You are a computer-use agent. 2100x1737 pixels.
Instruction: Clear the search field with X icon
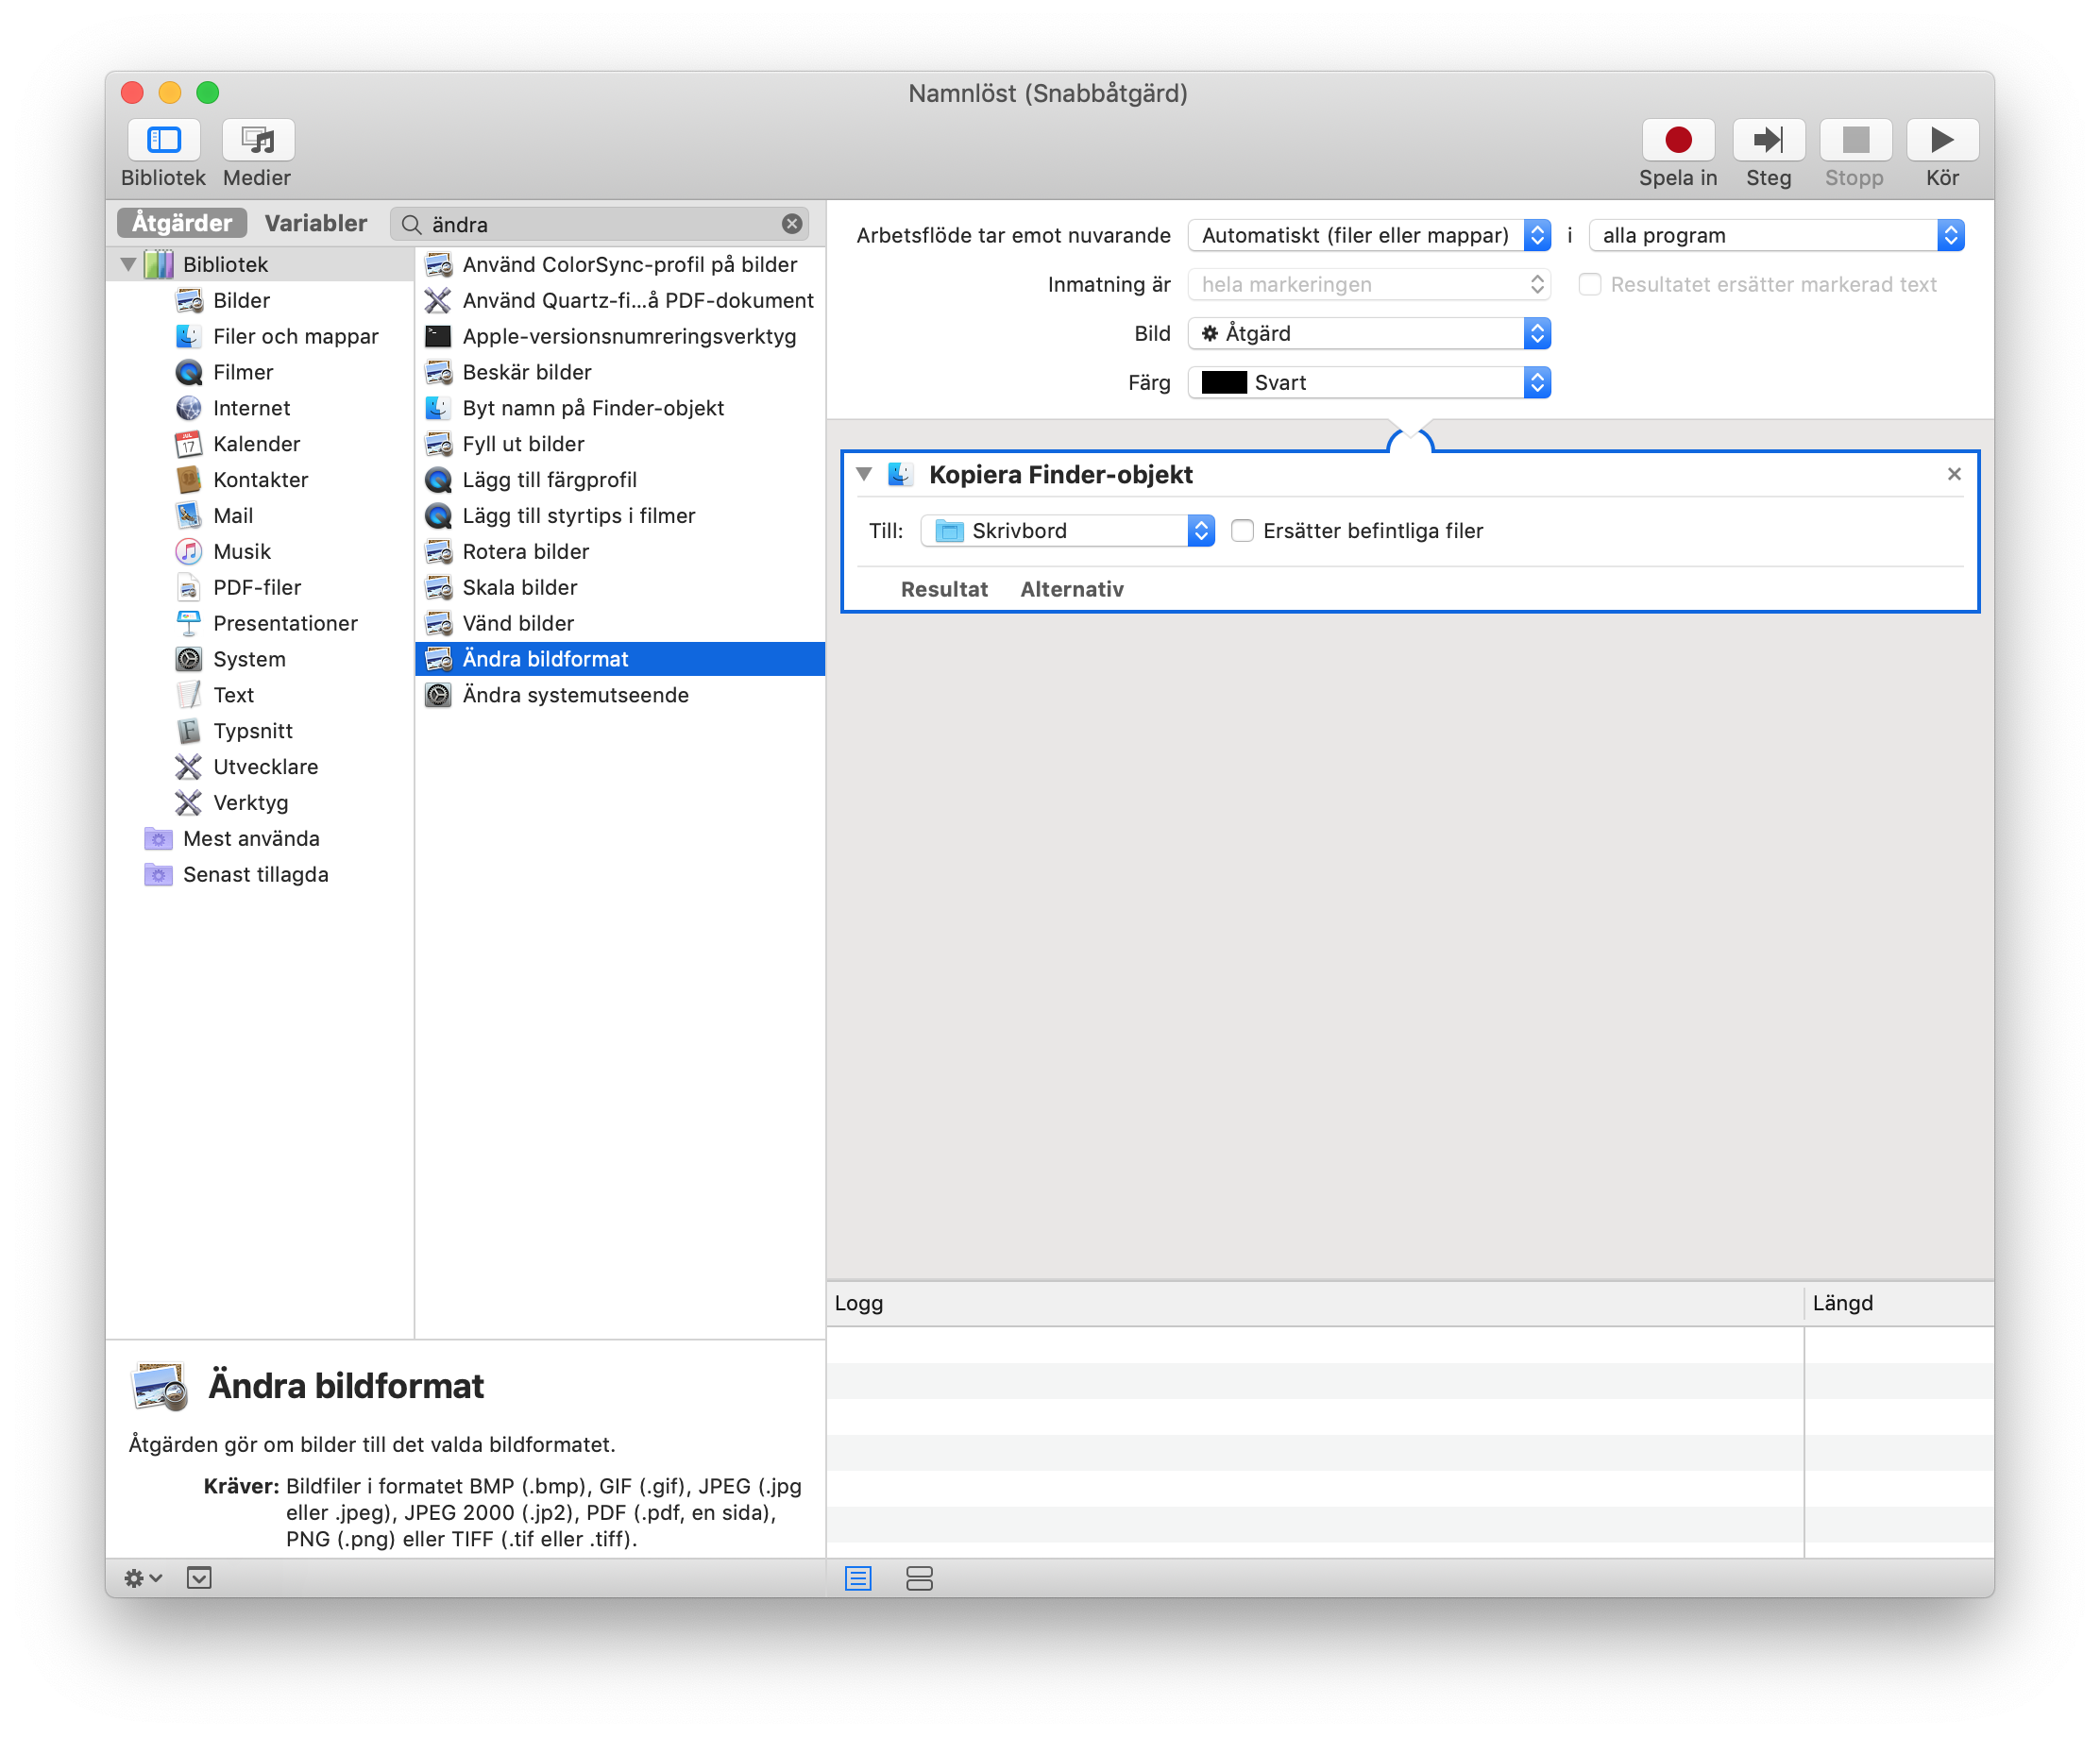pos(791,224)
